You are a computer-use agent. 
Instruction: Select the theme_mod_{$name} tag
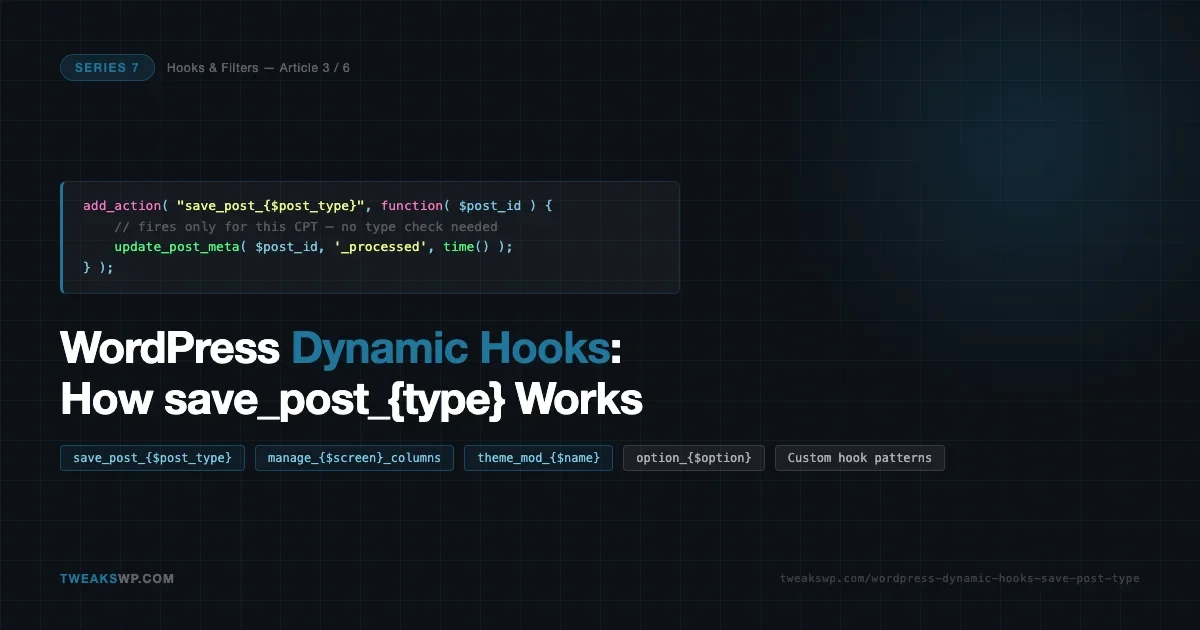[x=538, y=458]
